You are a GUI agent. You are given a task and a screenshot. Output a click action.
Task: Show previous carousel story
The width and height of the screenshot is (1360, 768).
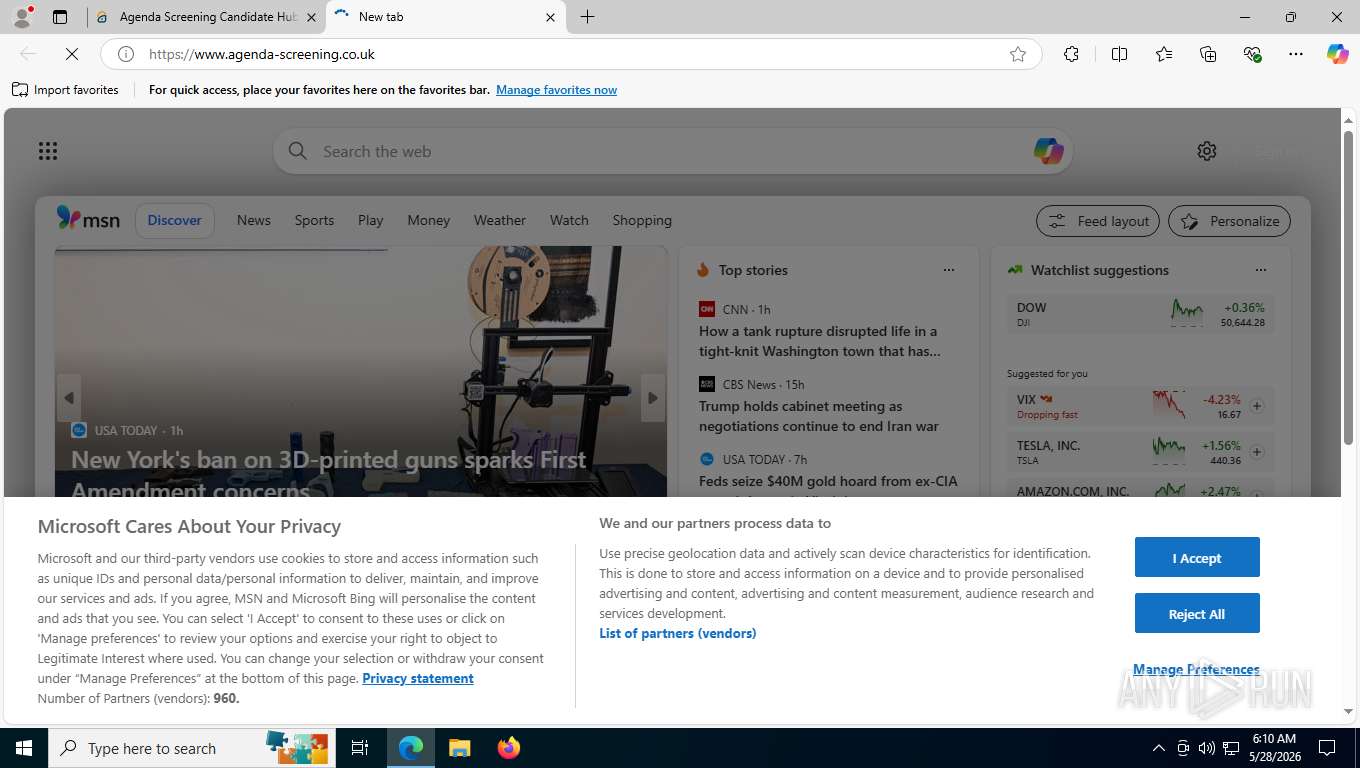coord(68,398)
